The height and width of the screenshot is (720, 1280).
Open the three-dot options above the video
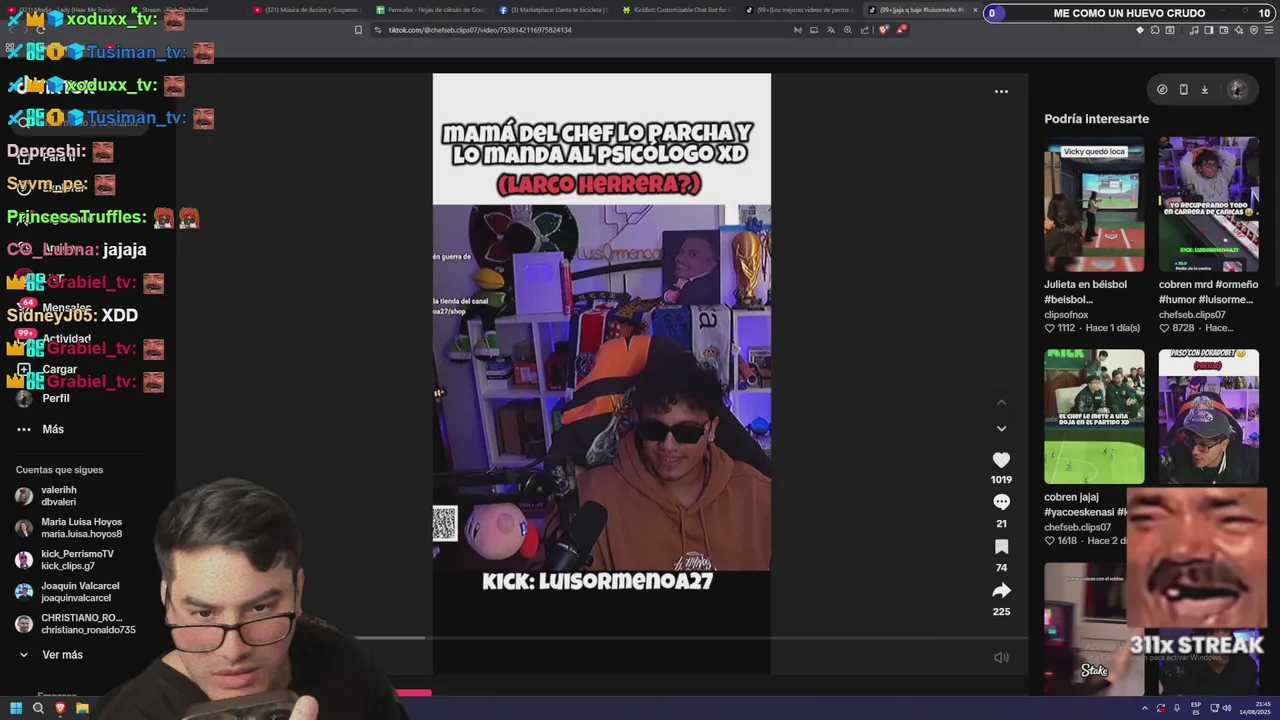[1001, 91]
